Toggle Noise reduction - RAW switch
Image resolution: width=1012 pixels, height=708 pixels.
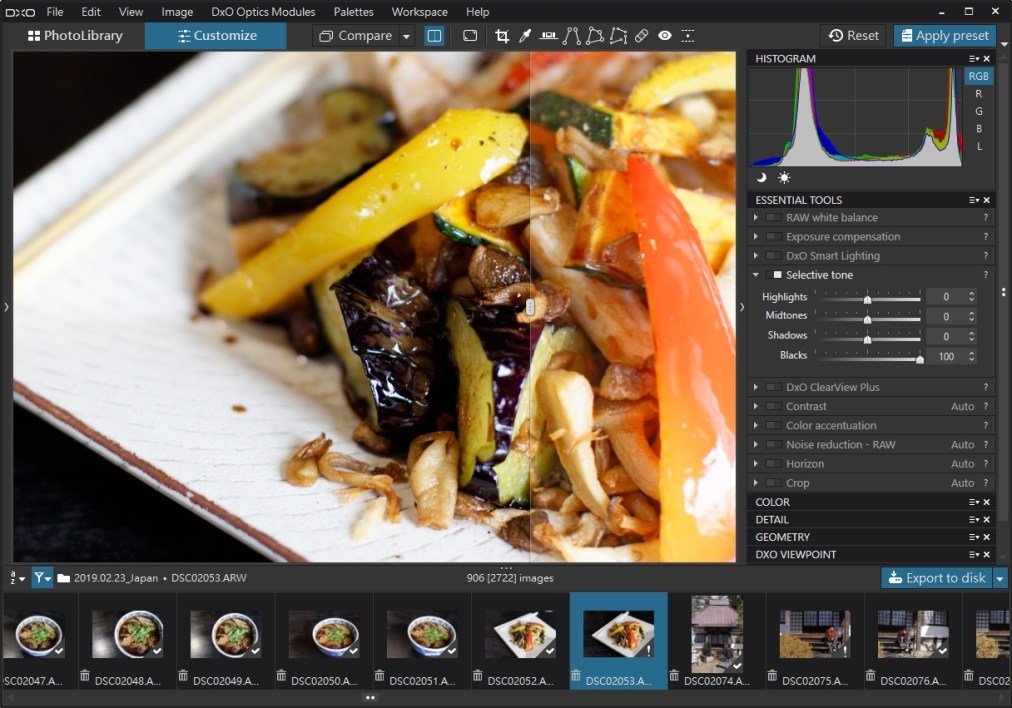(774, 445)
